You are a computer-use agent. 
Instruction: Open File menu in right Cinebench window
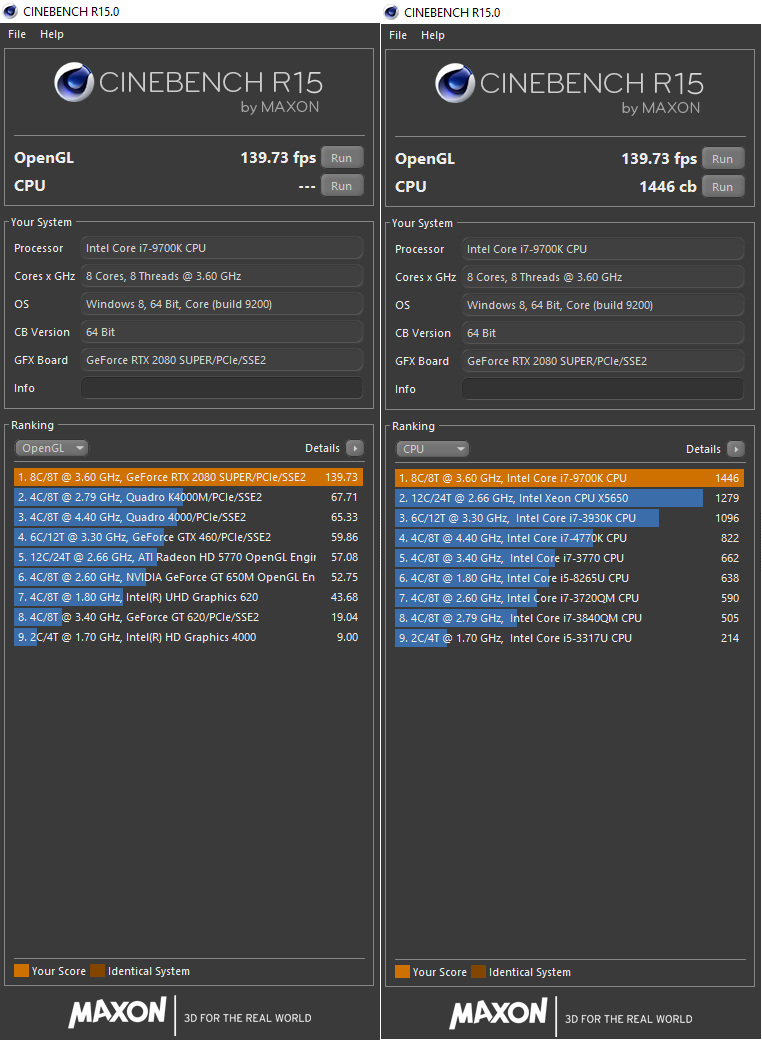[398, 35]
